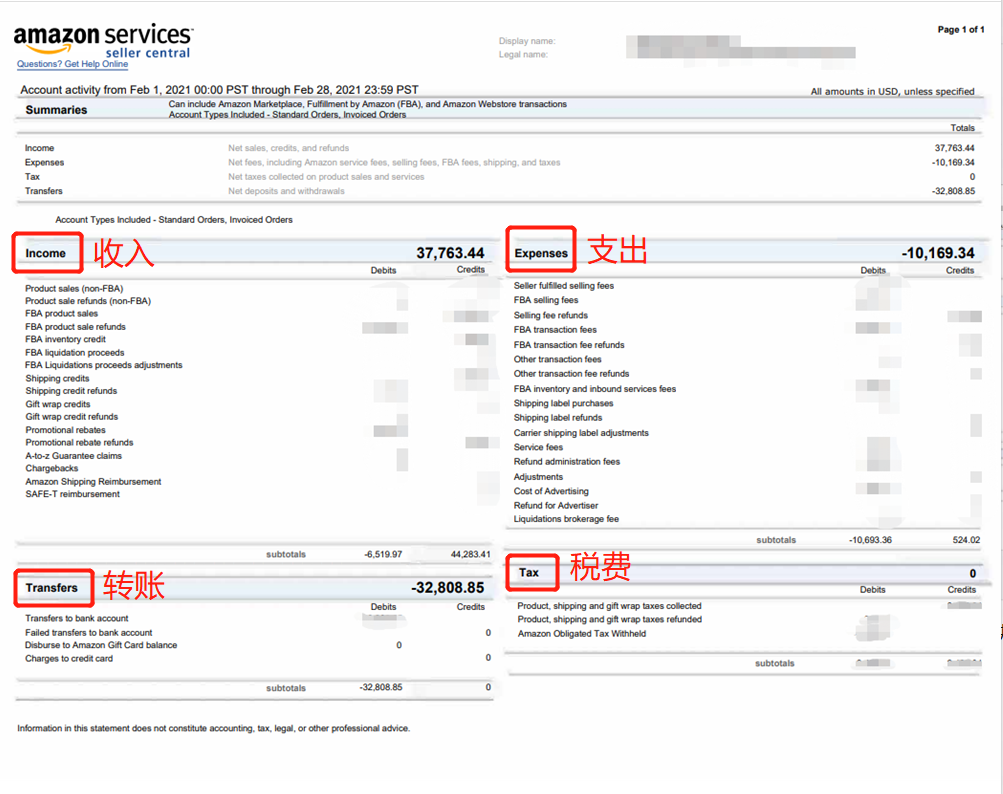The image size is (1003, 794).
Task: Select the row Selling fee refunds
Action: click(551, 315)
